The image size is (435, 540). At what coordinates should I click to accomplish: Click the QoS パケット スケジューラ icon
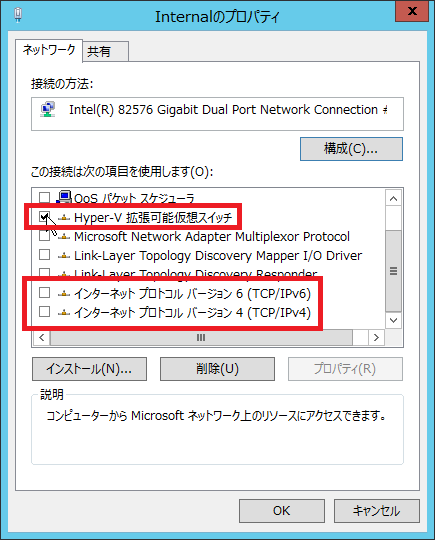64,197
